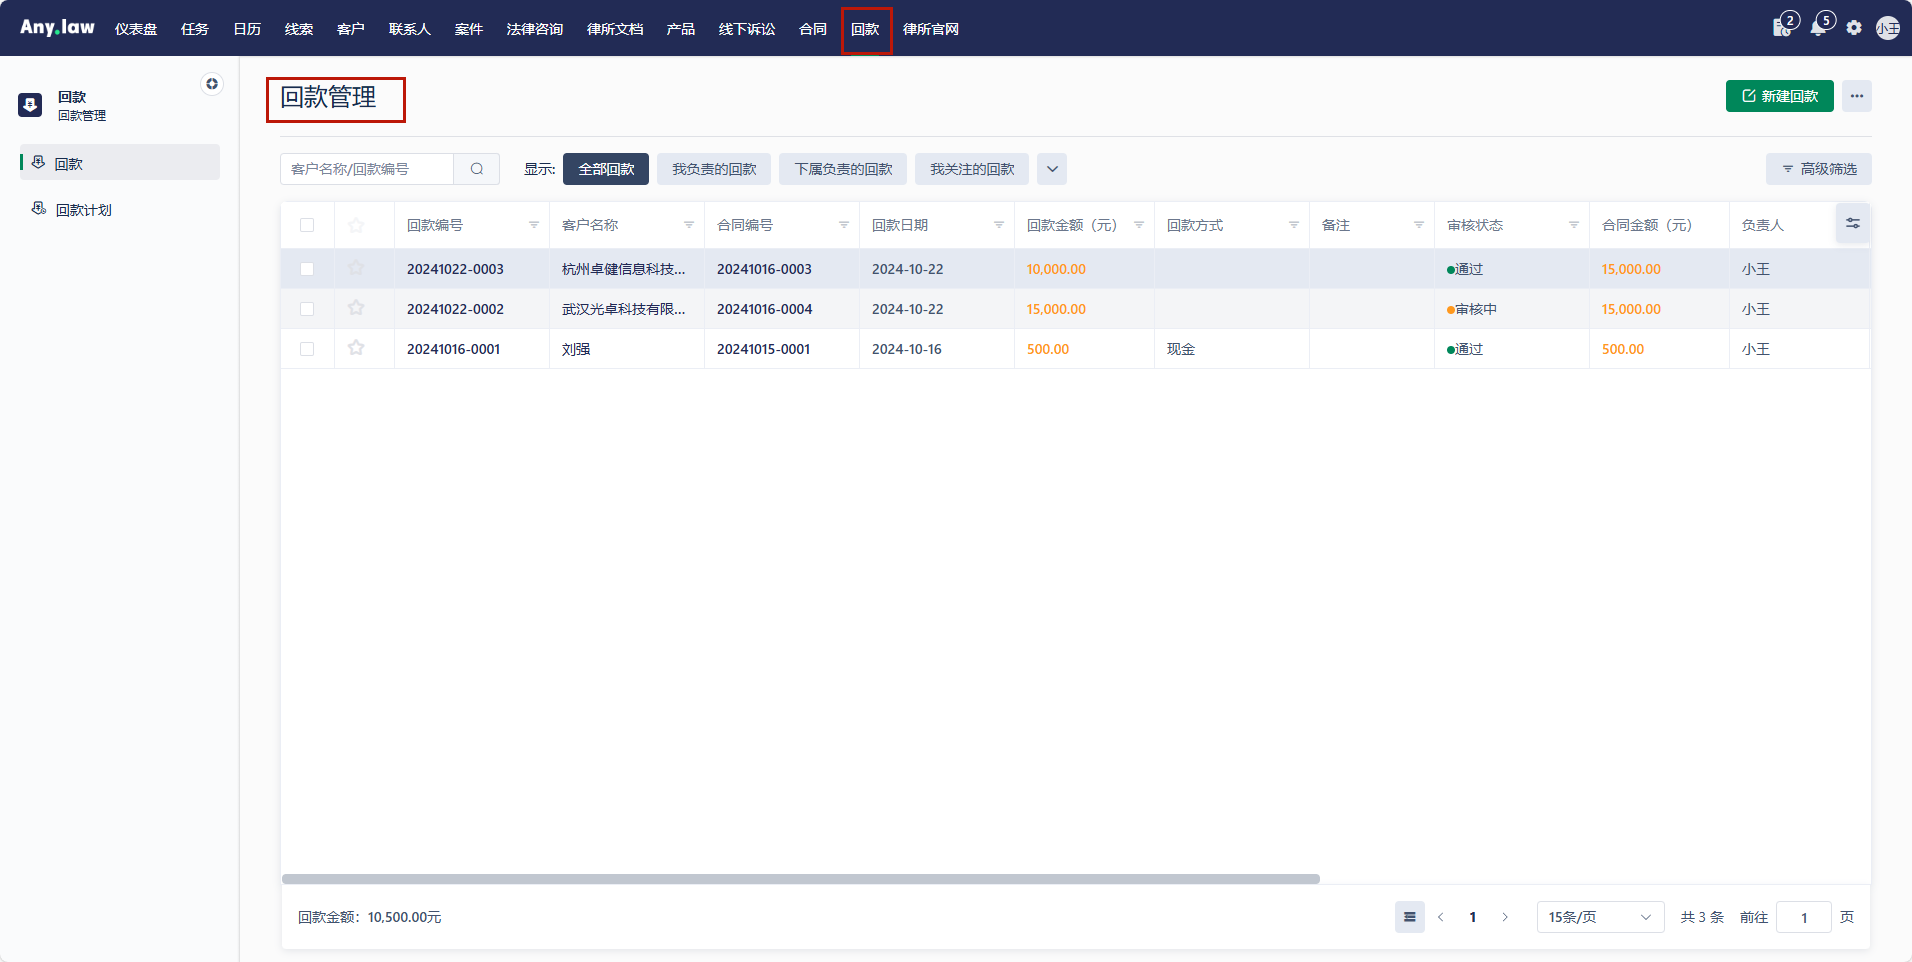Filter the 备注 column

tap(1419, 225)
